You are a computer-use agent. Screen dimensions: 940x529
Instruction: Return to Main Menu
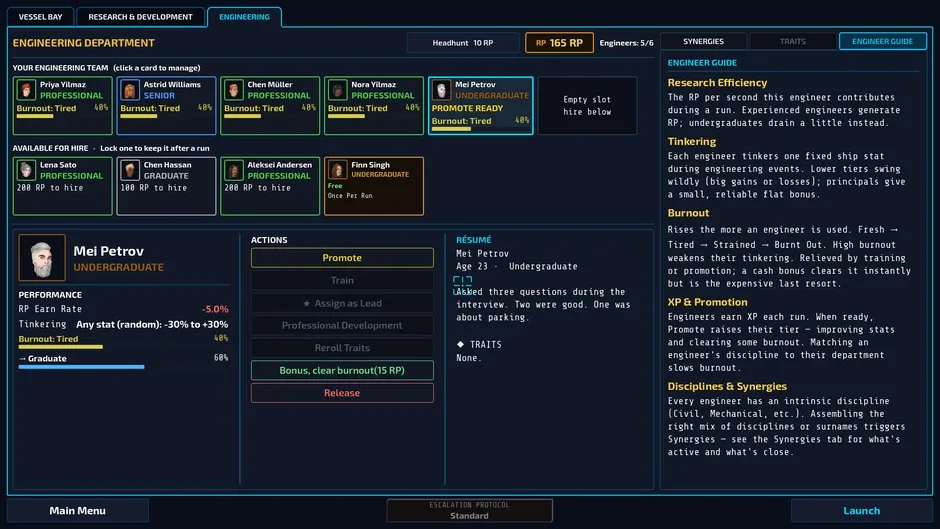coord(77,510)
